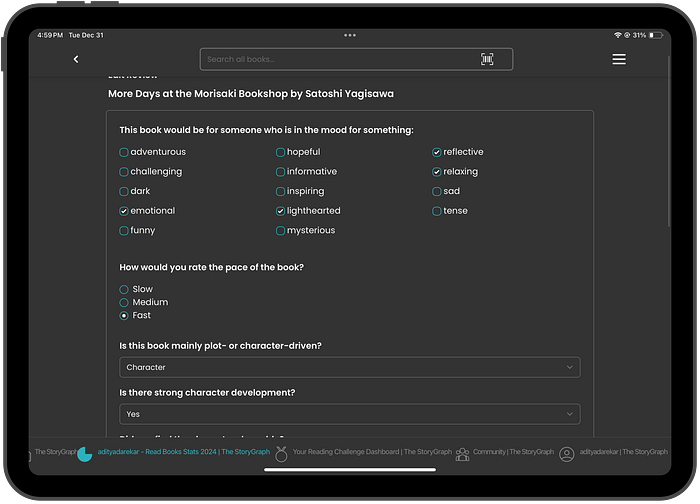This screenshot has width=700, height=504.
Task: Tap the home indicator bar
Action: pyautogui.click(x=350, y=470)
